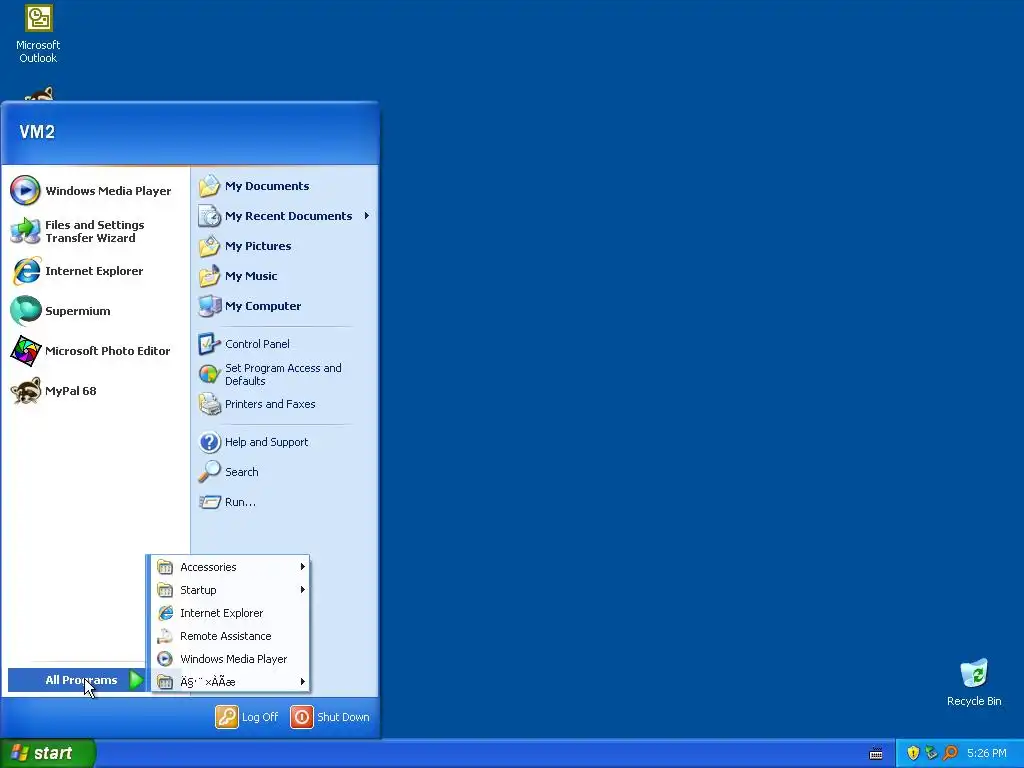This screenshot has width=1024, height=768.
Task: Click the VM2 user name header
Action: [37, 132]
